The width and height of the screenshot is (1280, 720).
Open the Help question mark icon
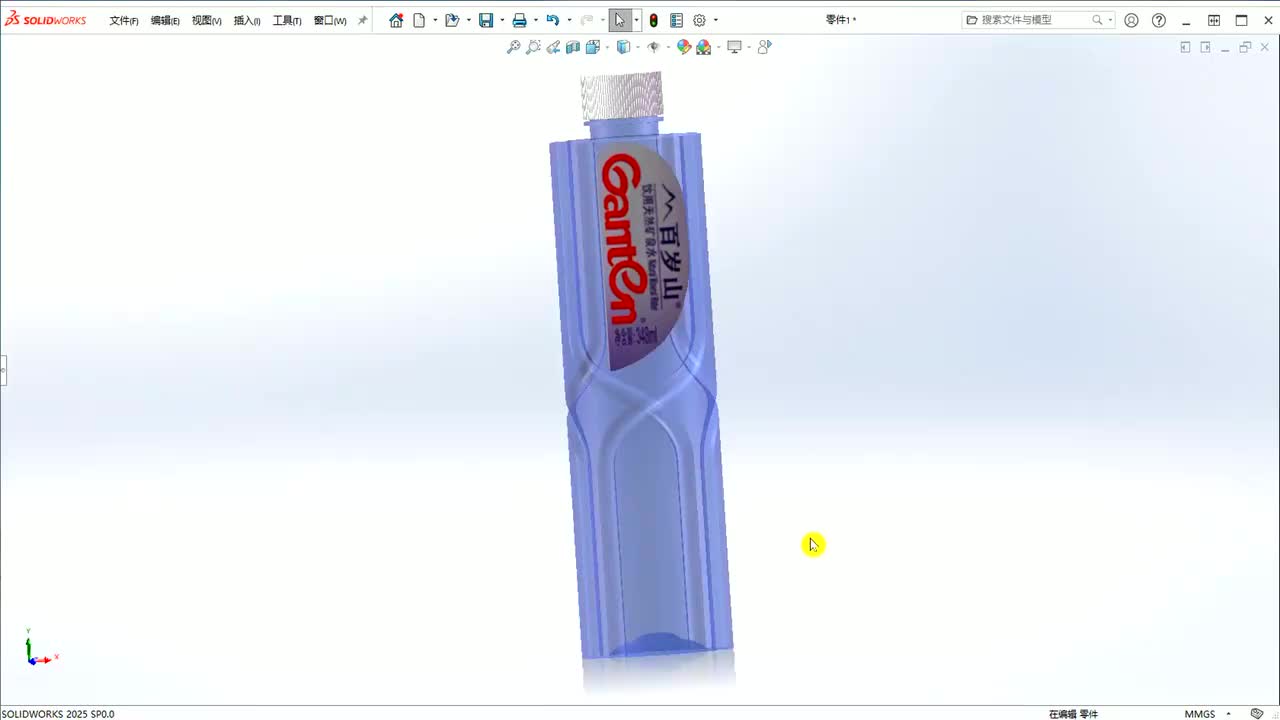click(1159, 20)
